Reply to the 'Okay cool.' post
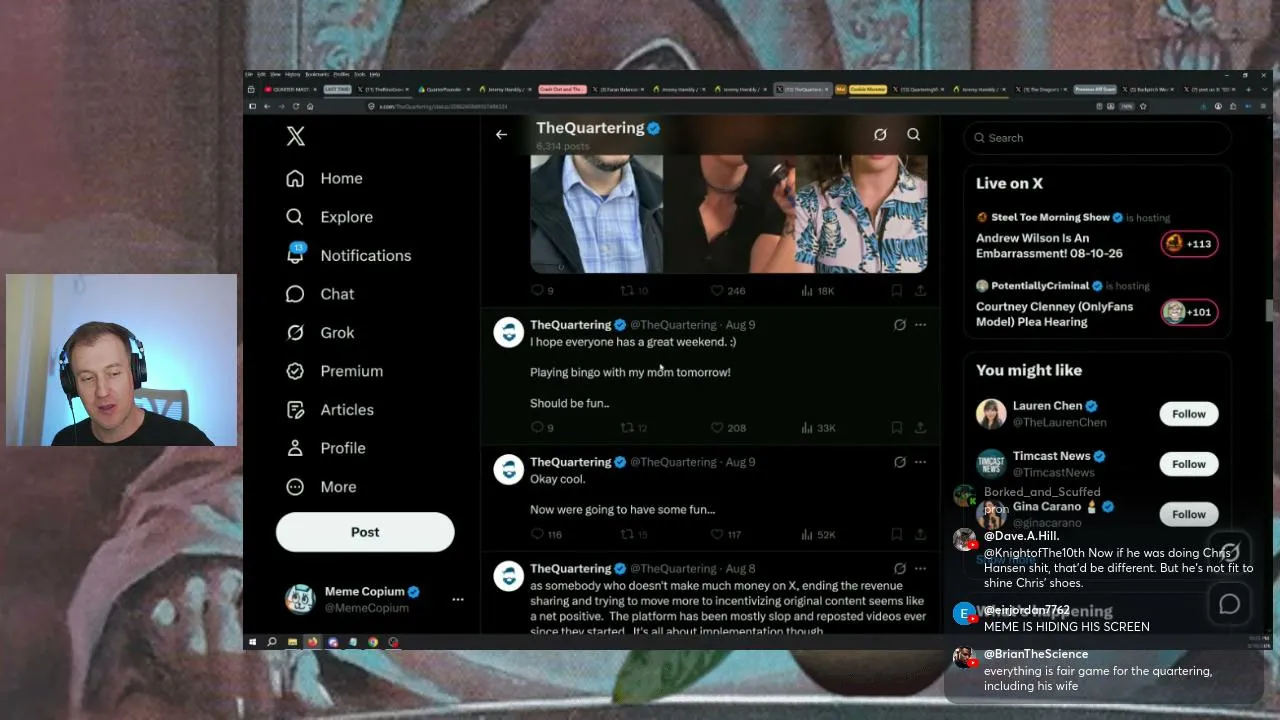 click(x=546, y=535)
